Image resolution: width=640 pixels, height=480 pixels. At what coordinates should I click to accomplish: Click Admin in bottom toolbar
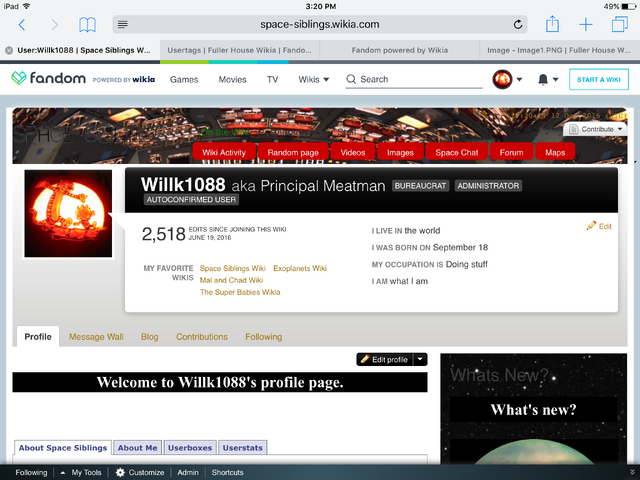(188, 472)
